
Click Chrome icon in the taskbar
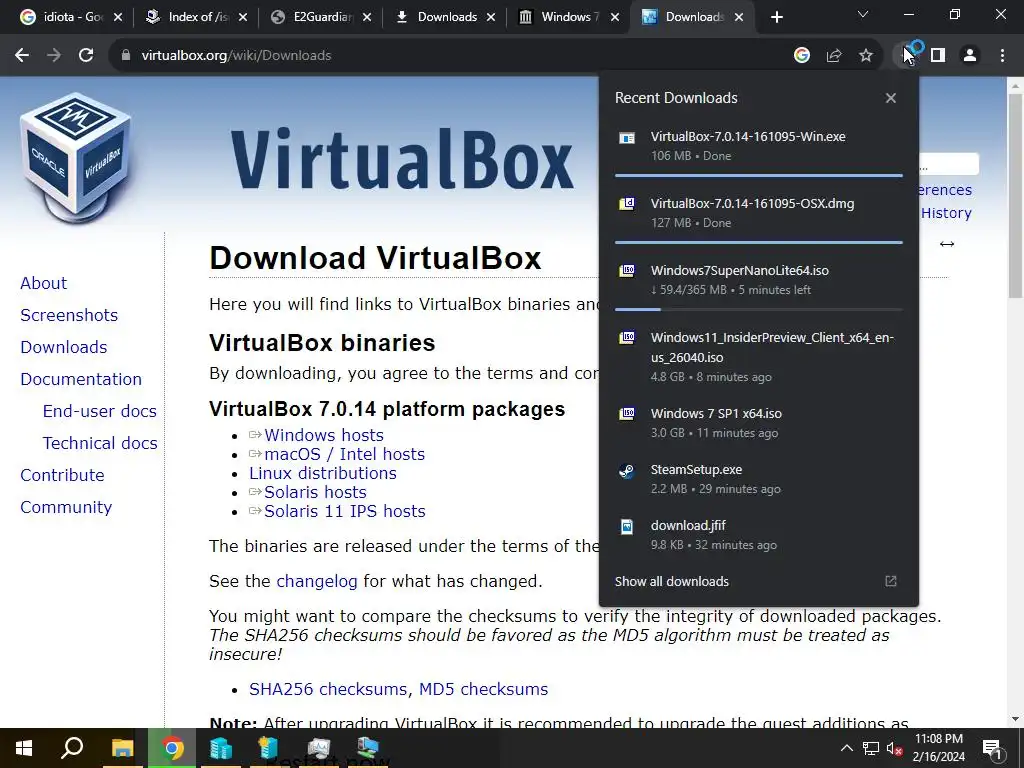coord(172,748)
